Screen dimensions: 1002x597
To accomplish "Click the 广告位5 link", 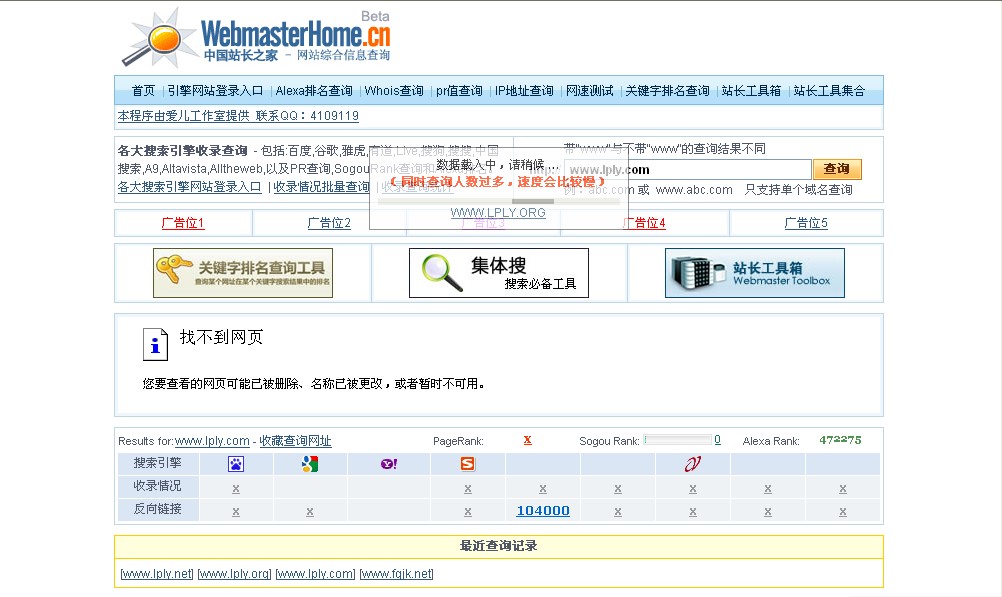I will (x=806, y=223).
